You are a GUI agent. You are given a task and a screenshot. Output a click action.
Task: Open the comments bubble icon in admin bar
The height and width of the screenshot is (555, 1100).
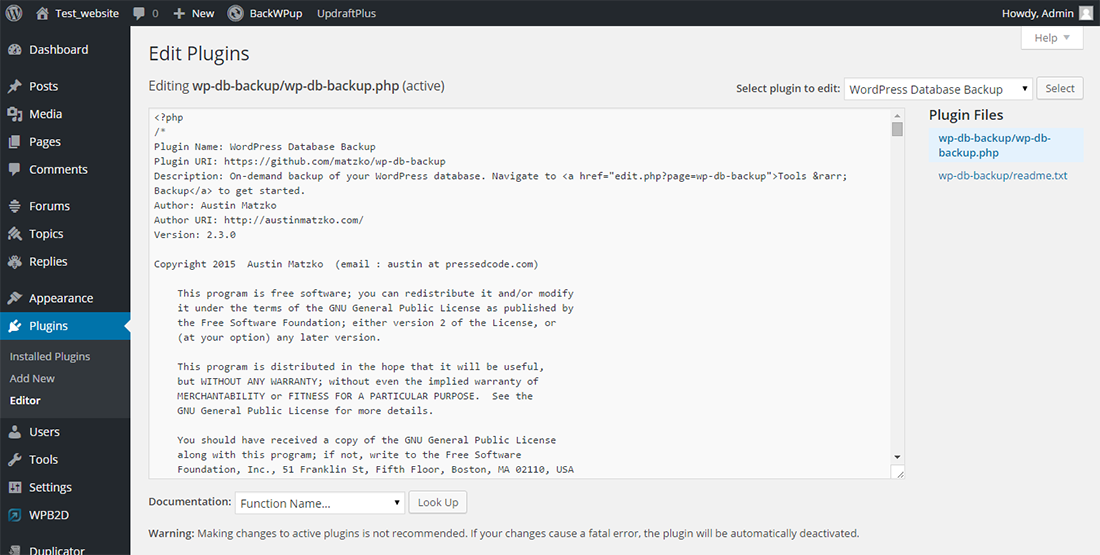pos(139,13)
